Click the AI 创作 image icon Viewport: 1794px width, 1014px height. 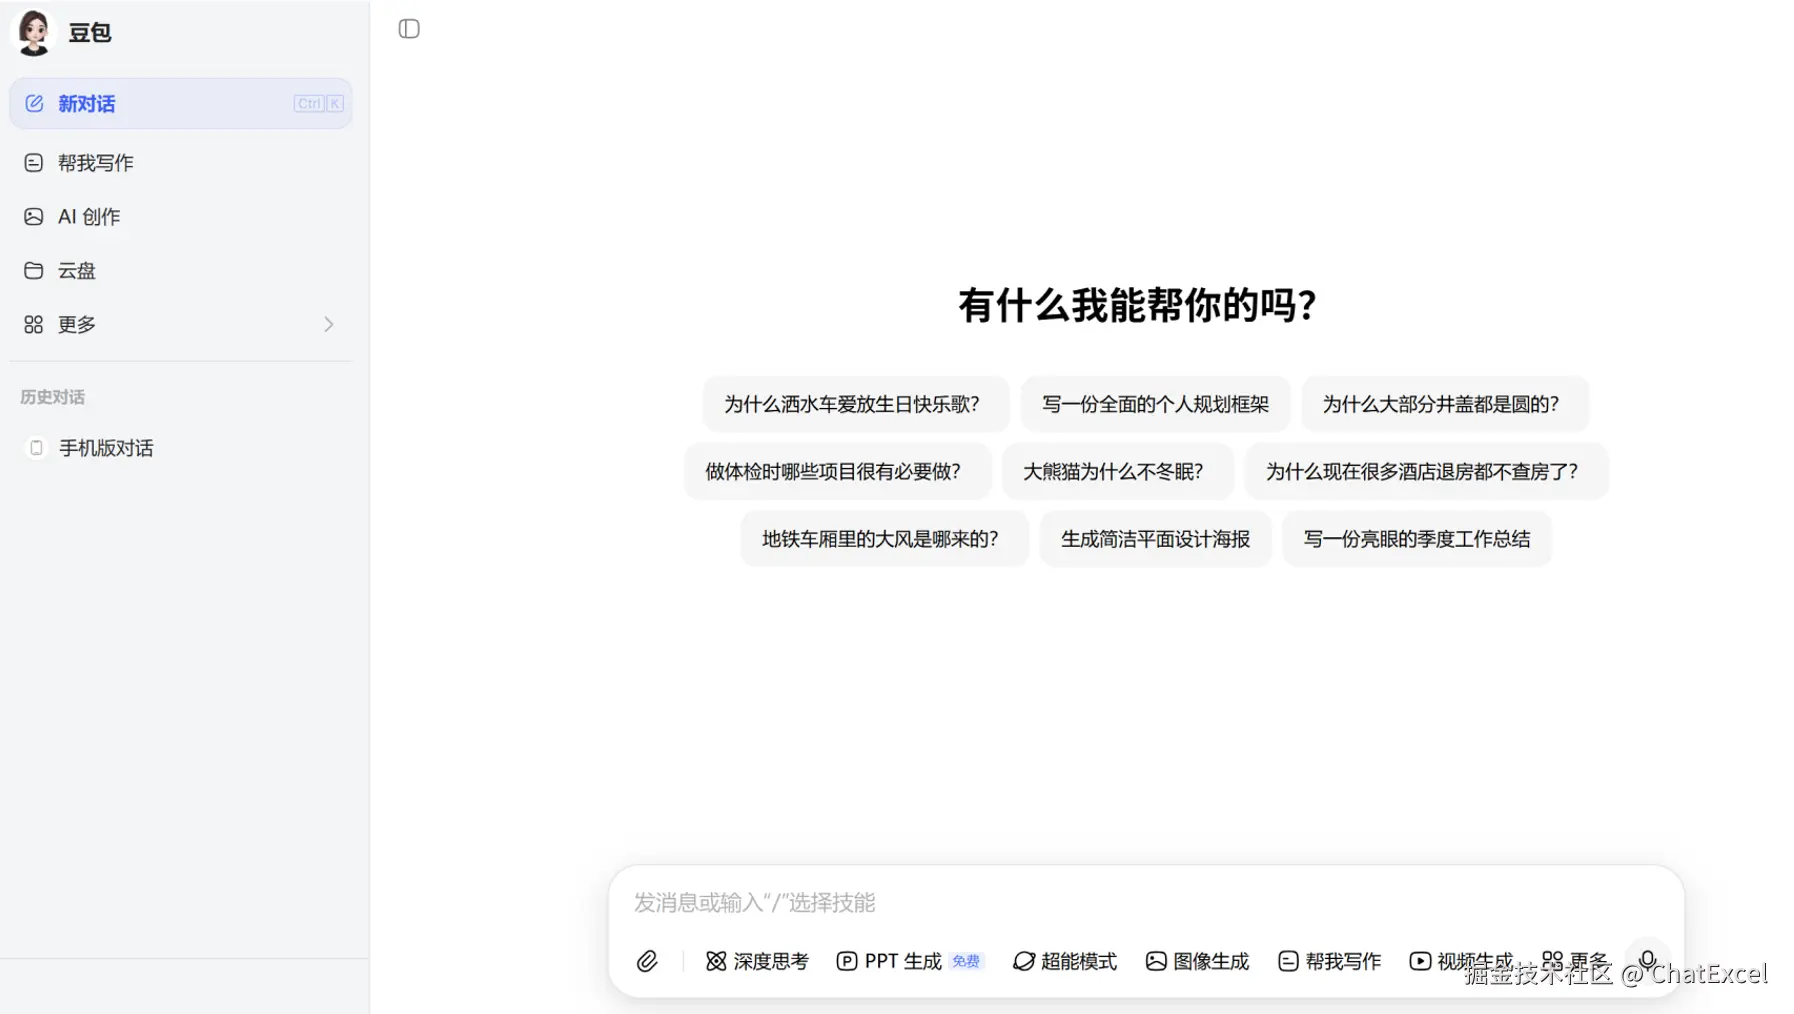[x=34, y=216]
